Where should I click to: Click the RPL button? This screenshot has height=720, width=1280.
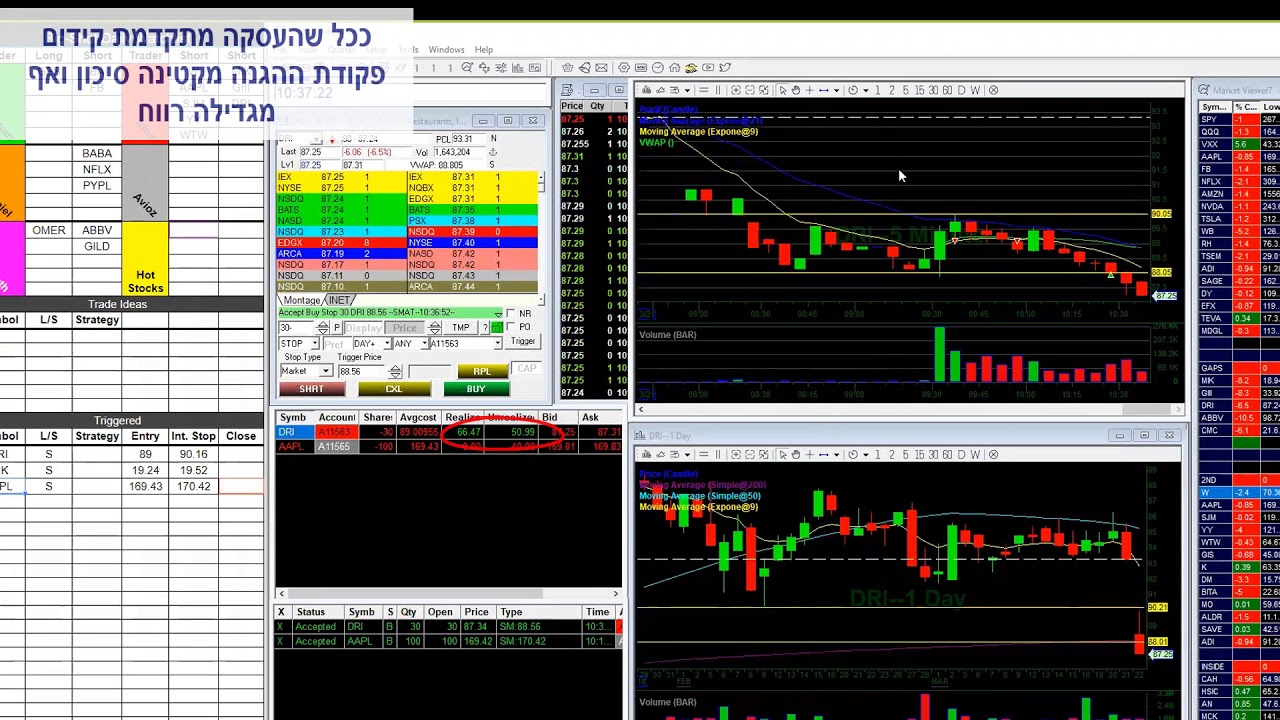click(x=483, y=371)
